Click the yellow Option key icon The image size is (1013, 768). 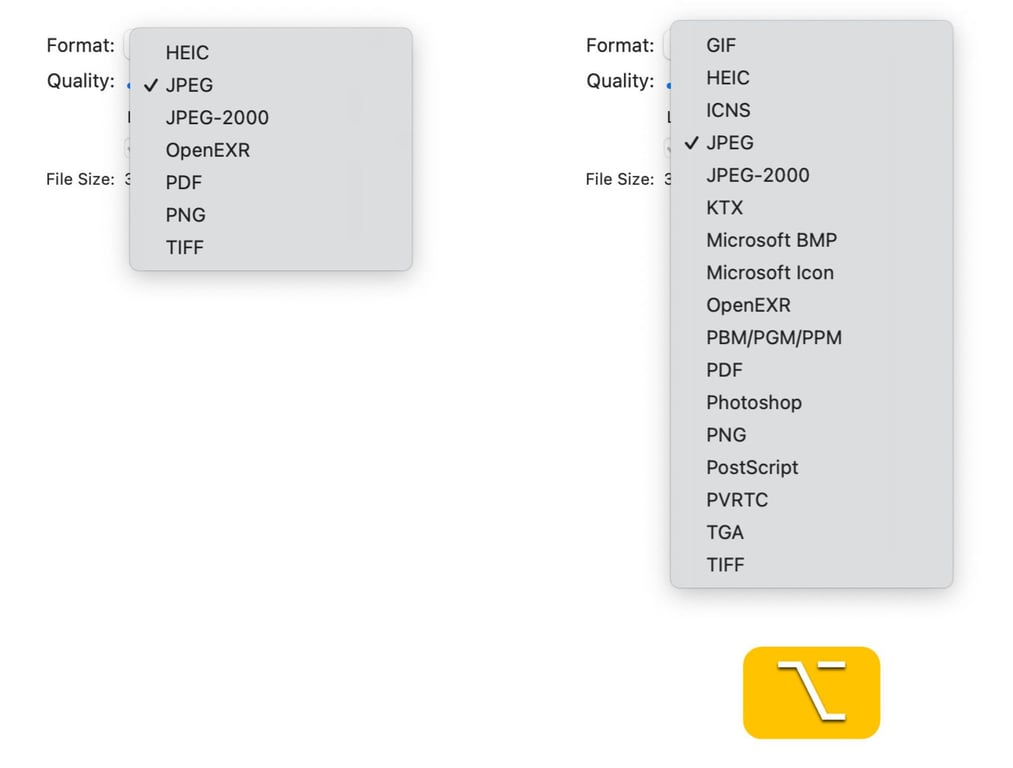pos(811,692)
